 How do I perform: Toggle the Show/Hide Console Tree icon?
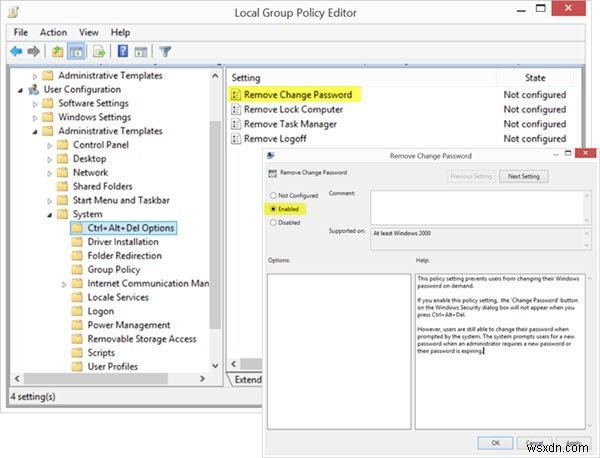76,51
